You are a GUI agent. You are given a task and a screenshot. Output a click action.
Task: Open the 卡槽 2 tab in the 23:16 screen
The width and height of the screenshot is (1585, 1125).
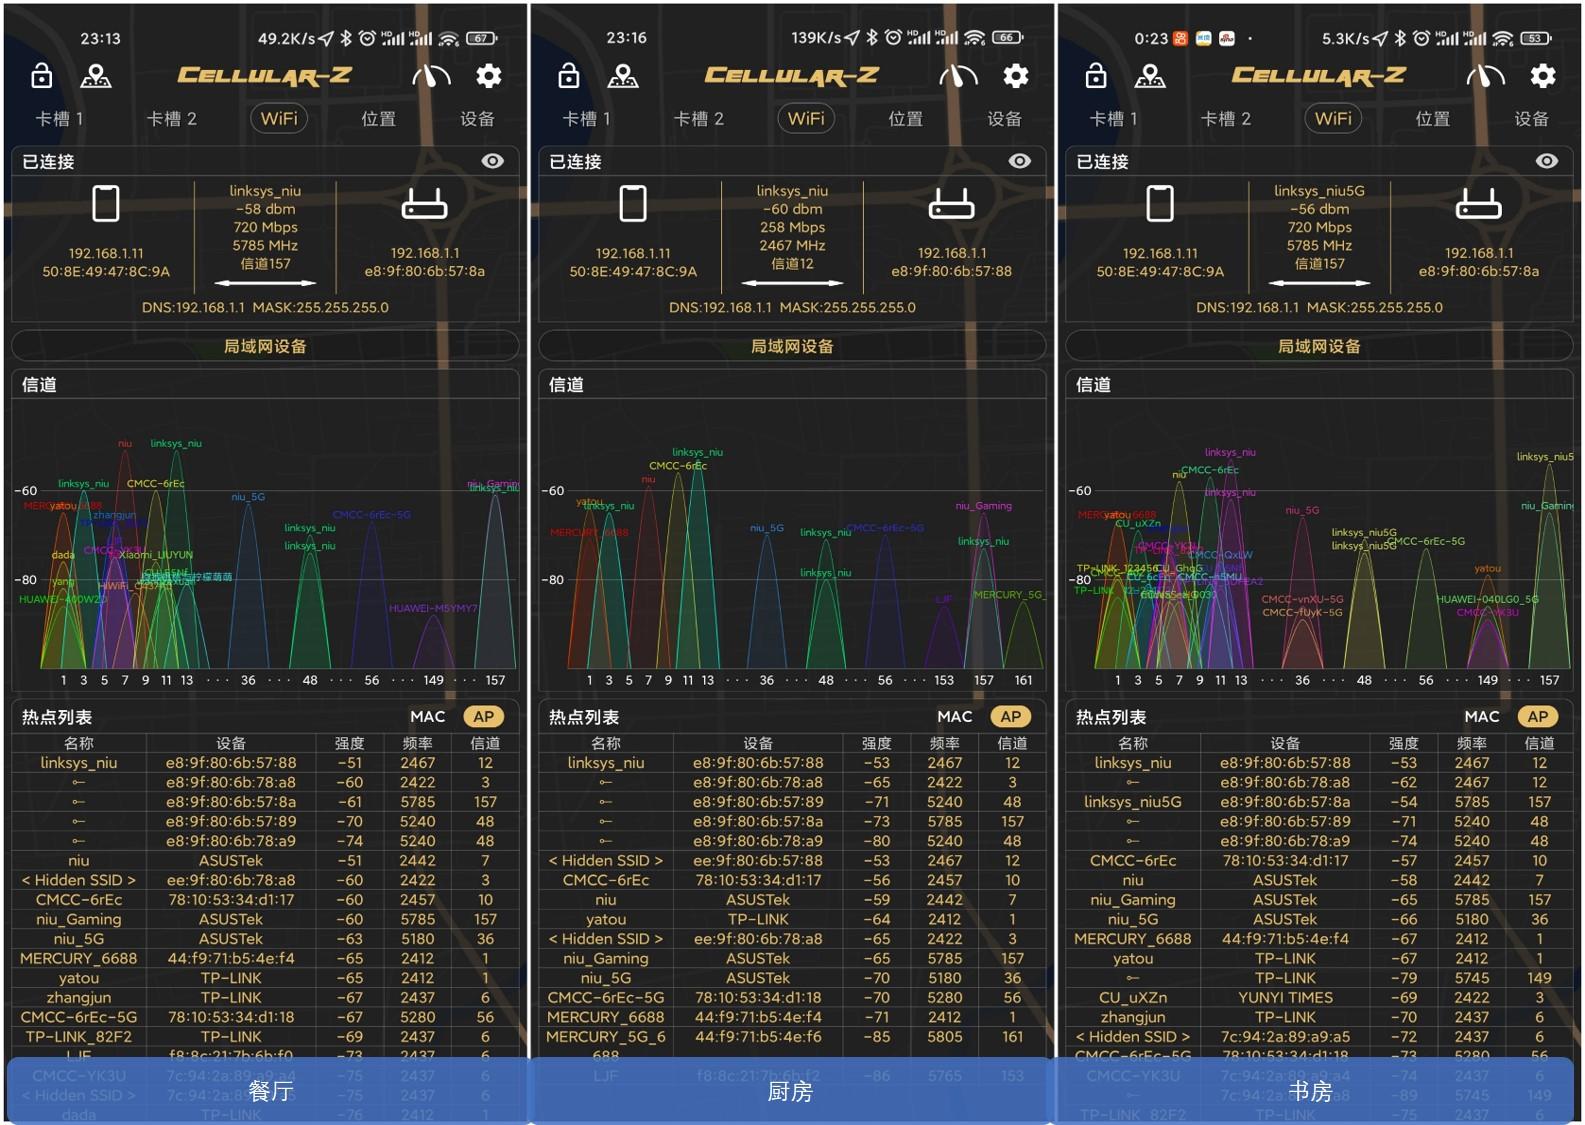point(699,119)
